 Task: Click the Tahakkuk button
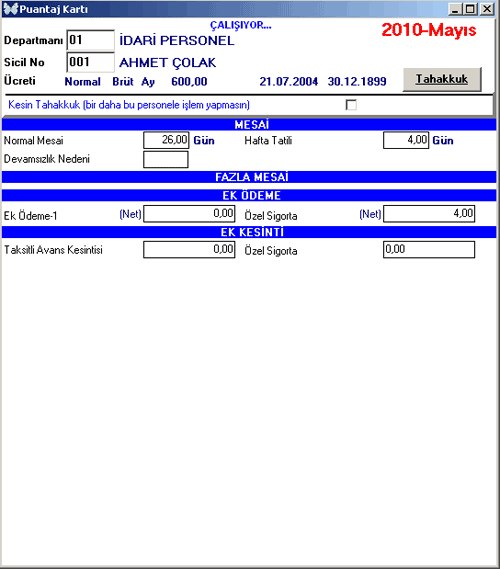tap(442, 79)
